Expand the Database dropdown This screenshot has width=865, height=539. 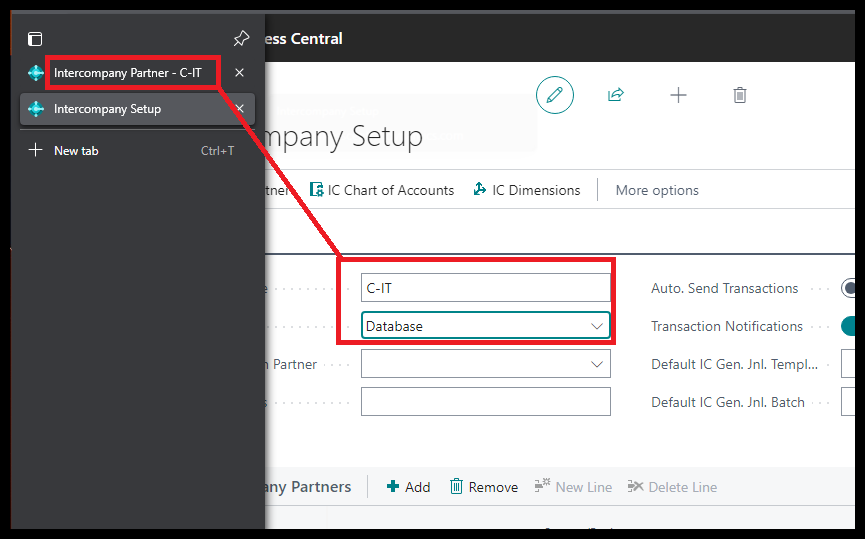[x=597, y=326]
